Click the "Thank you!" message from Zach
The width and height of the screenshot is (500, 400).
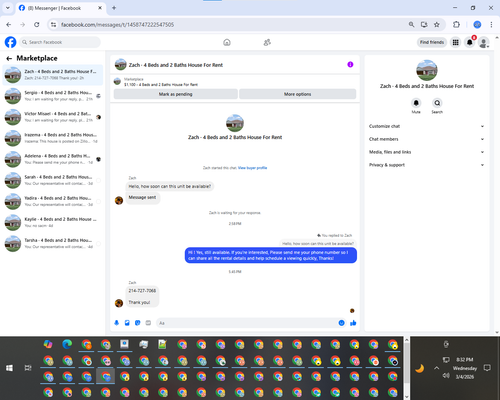click(x=139, y=302)
